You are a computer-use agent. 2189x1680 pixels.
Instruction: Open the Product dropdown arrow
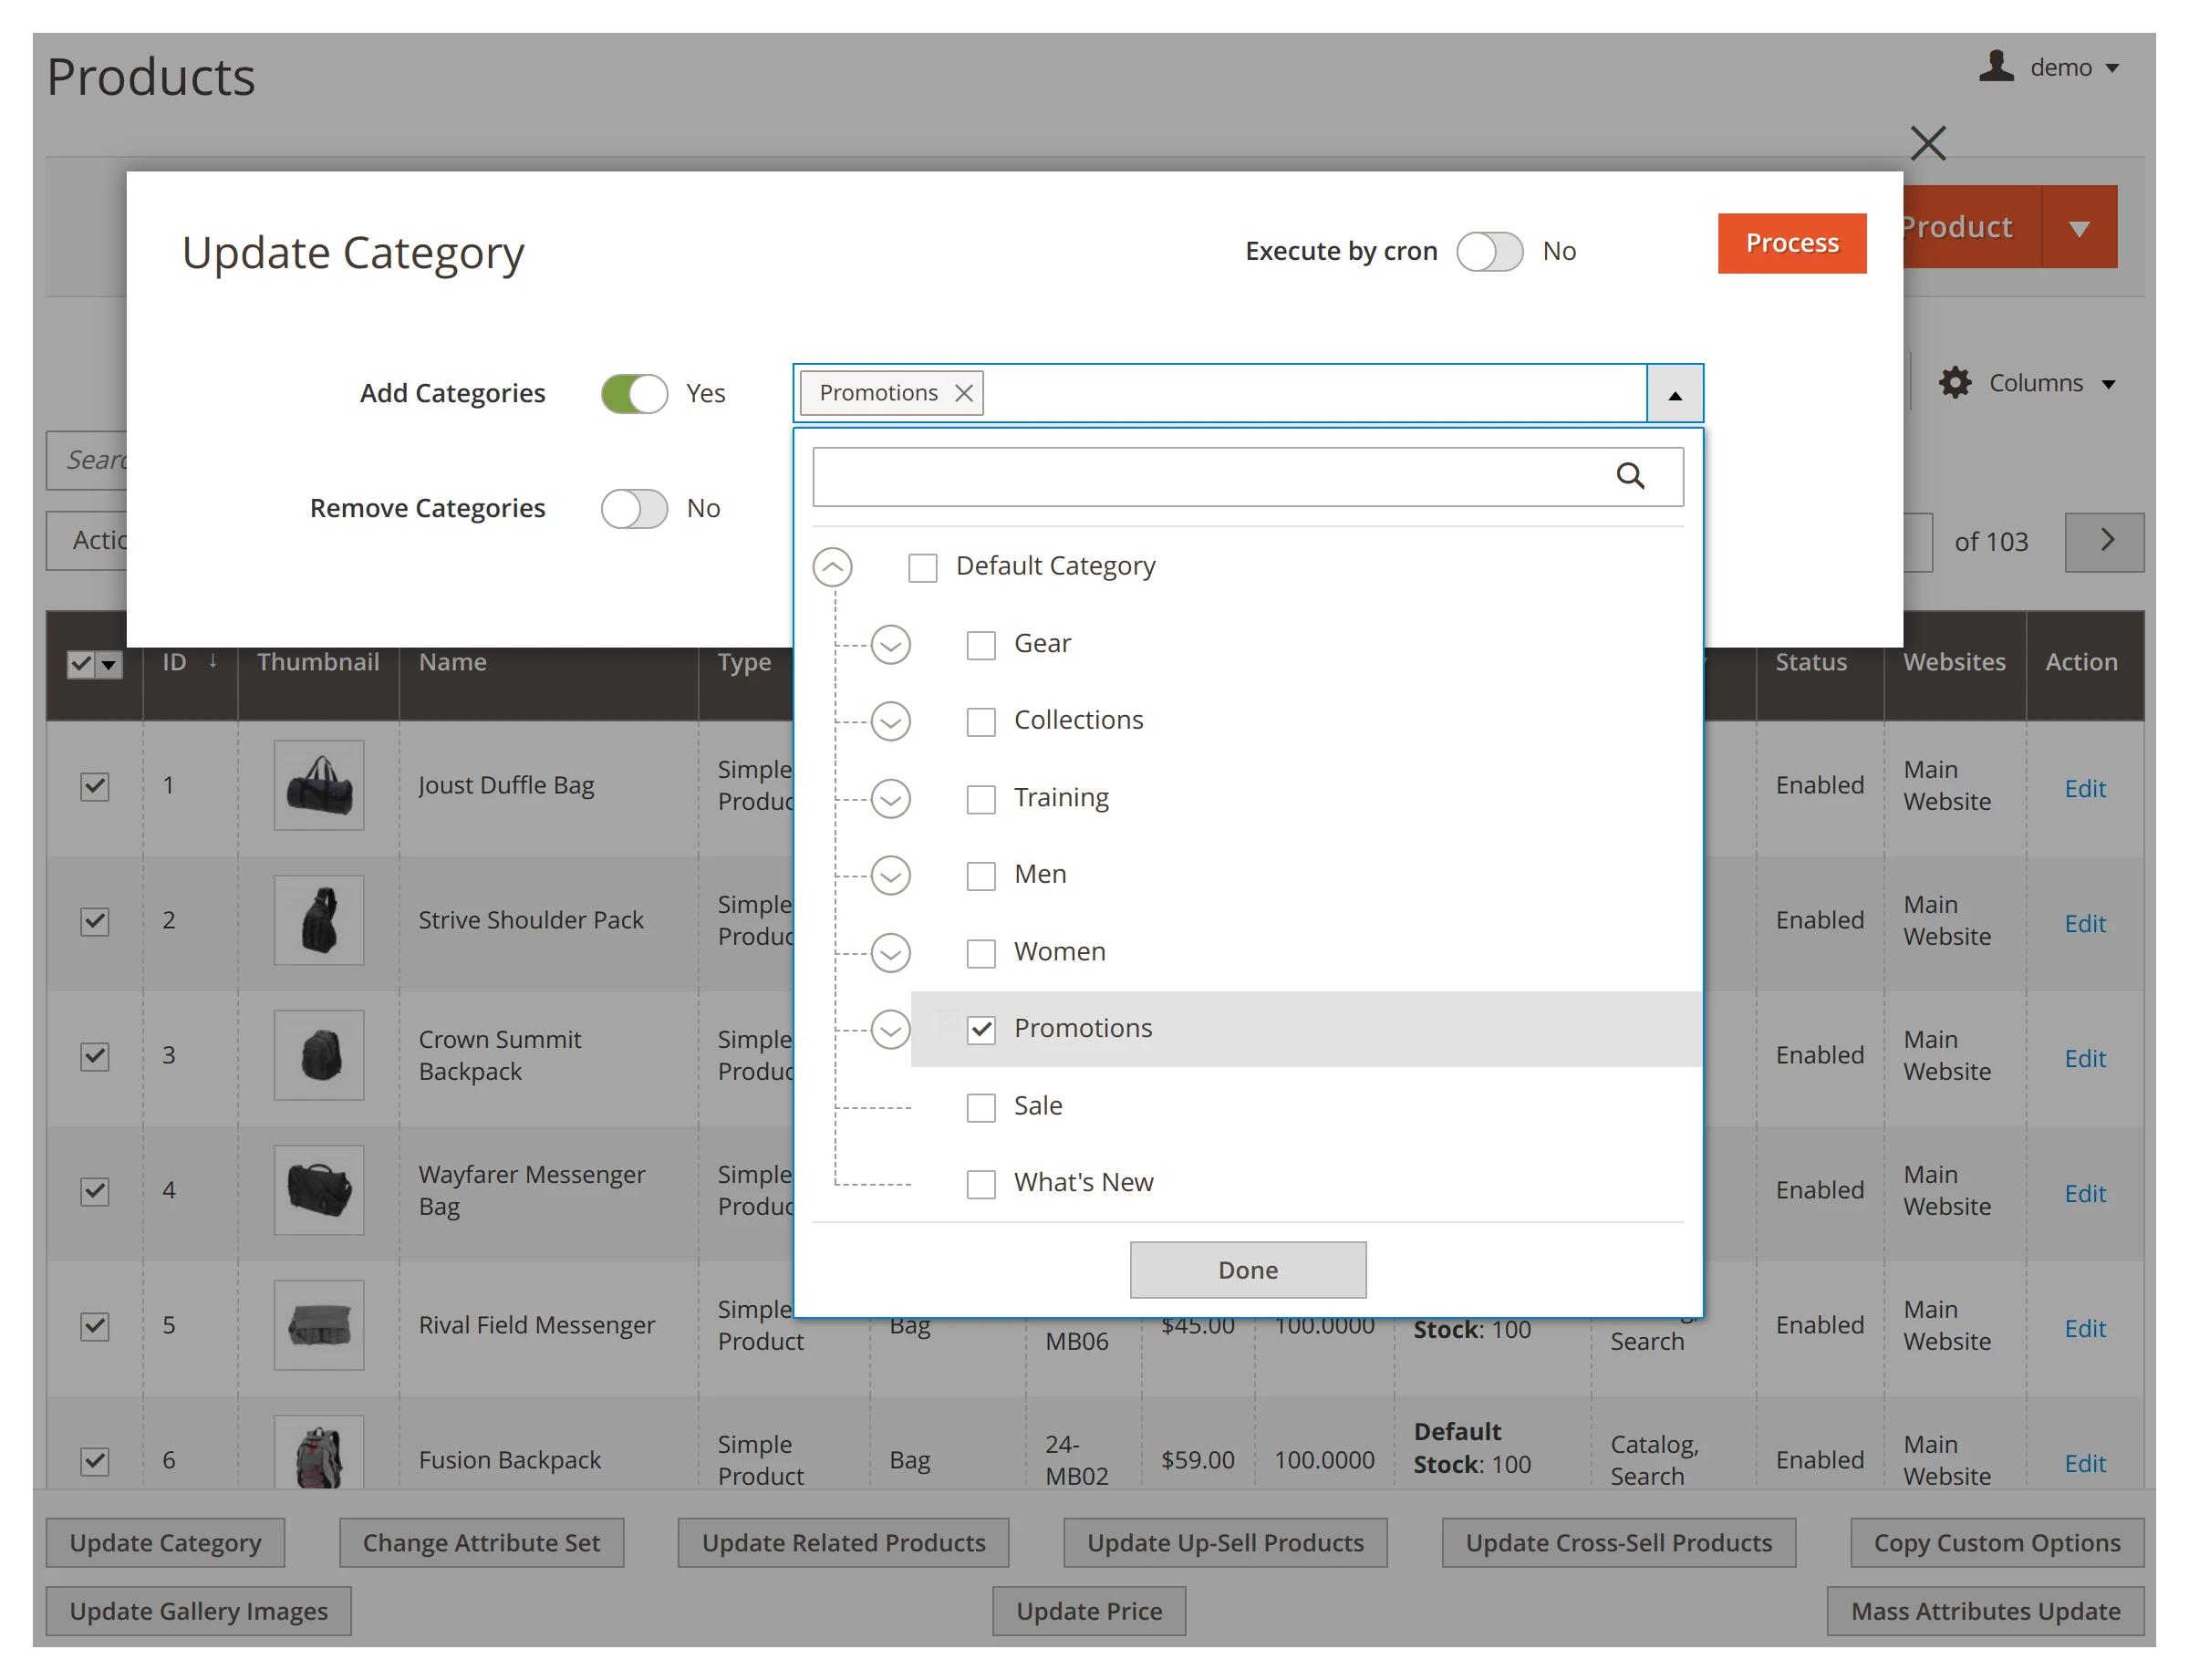coord(2079,227)
